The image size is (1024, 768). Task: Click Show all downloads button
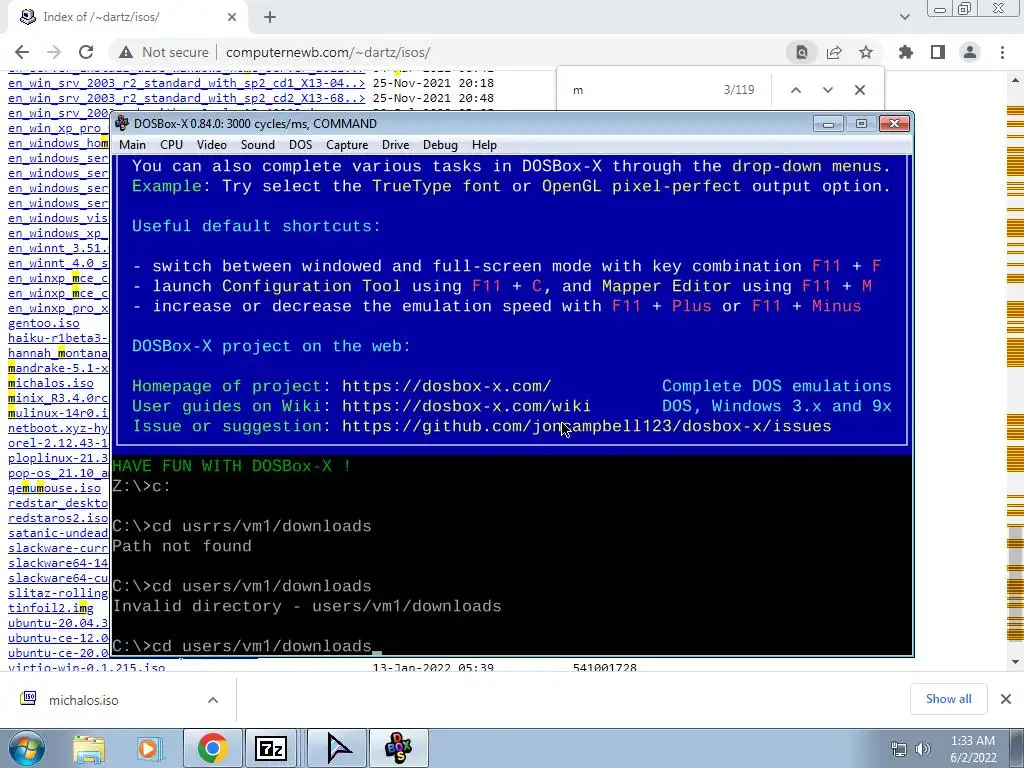tap(948, 699)
